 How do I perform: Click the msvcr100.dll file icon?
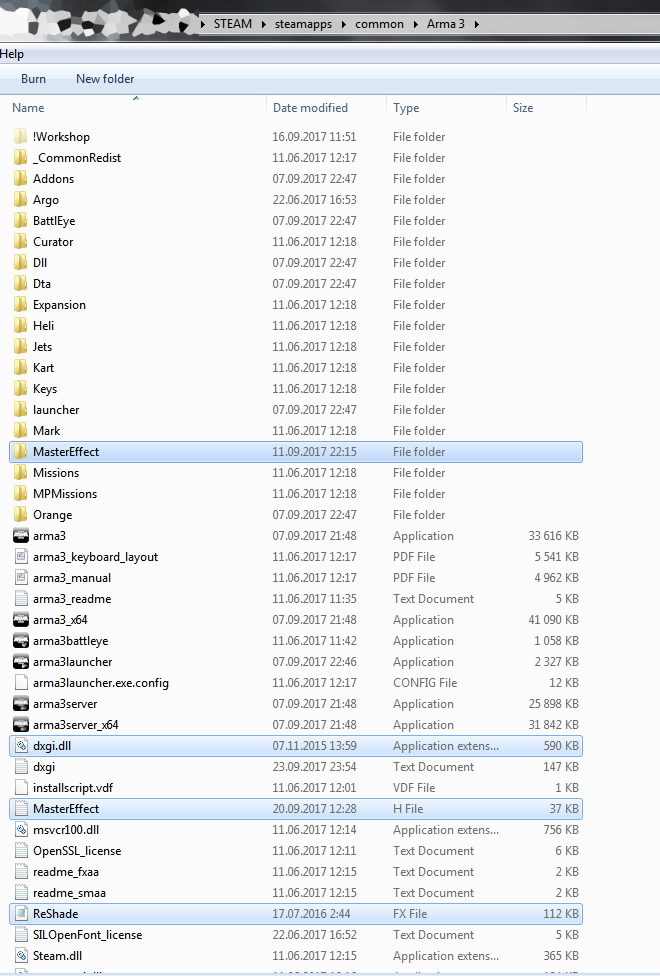(x=21, y=830)
